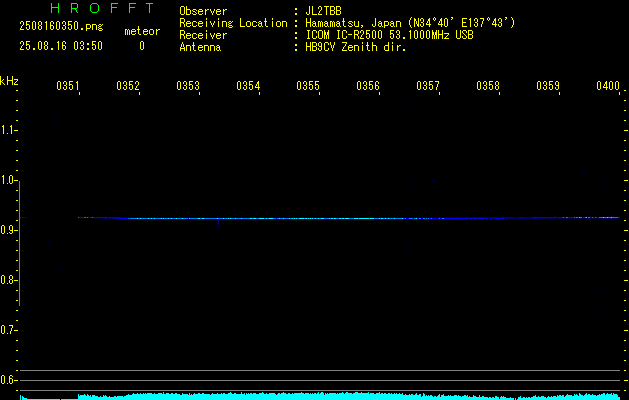Click the kHz axis unit label

pos(9,81)
